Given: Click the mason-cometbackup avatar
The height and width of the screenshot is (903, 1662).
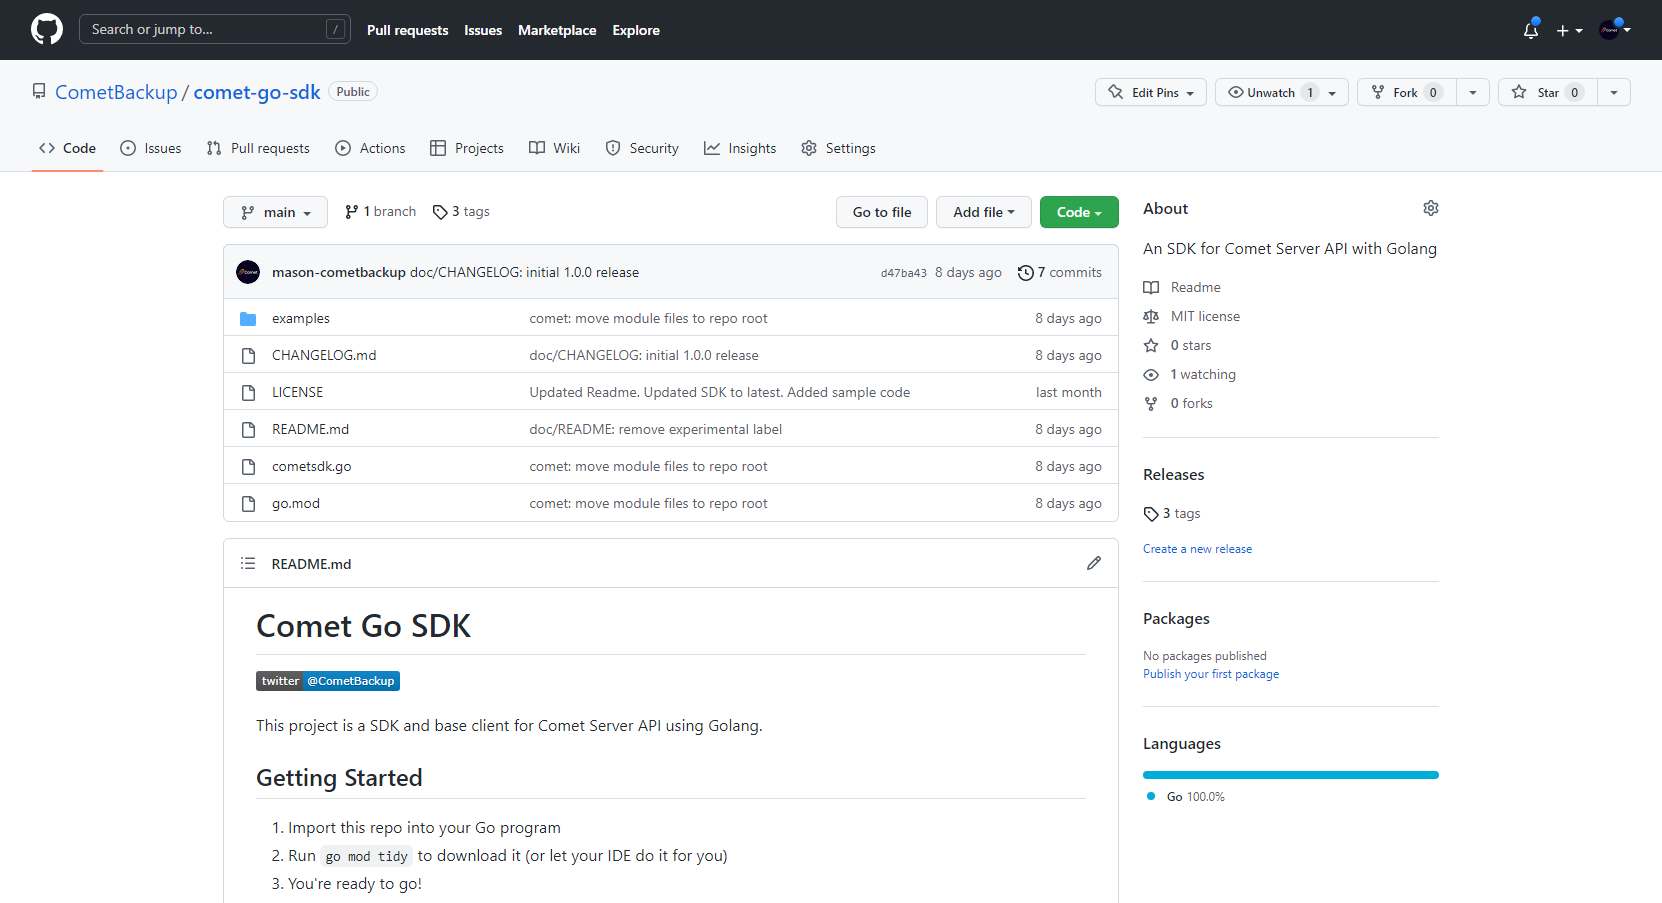Looking at the screenshot, I should pyautogui.click(x=248, y=272).
